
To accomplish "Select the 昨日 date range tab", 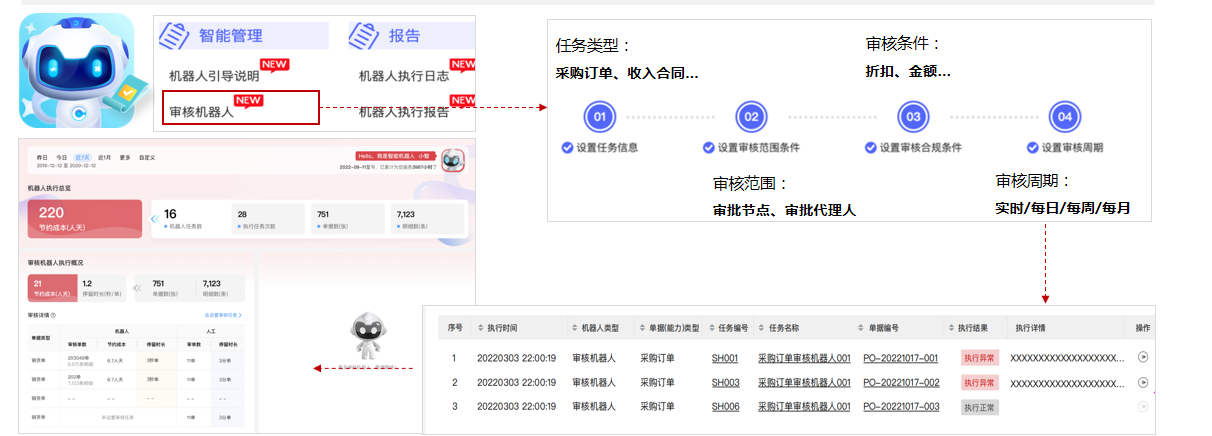I will [x=42, y=158].
